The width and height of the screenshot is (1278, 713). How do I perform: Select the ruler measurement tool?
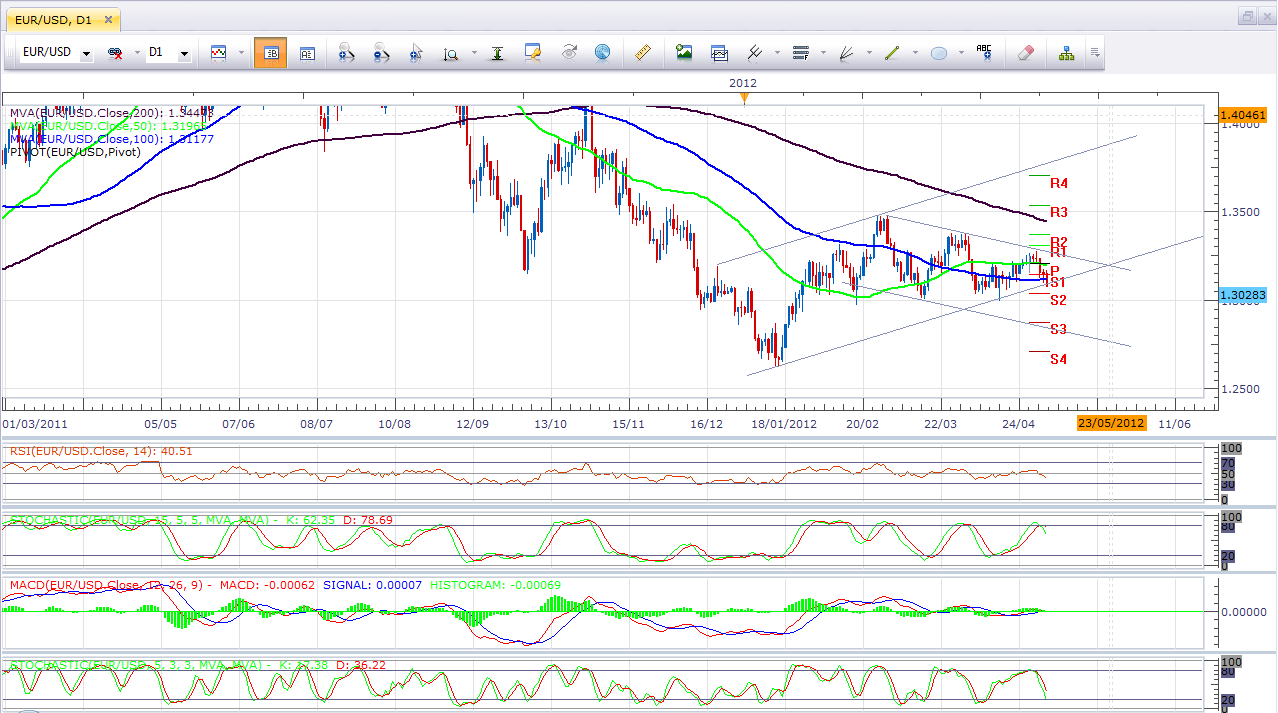644,53
